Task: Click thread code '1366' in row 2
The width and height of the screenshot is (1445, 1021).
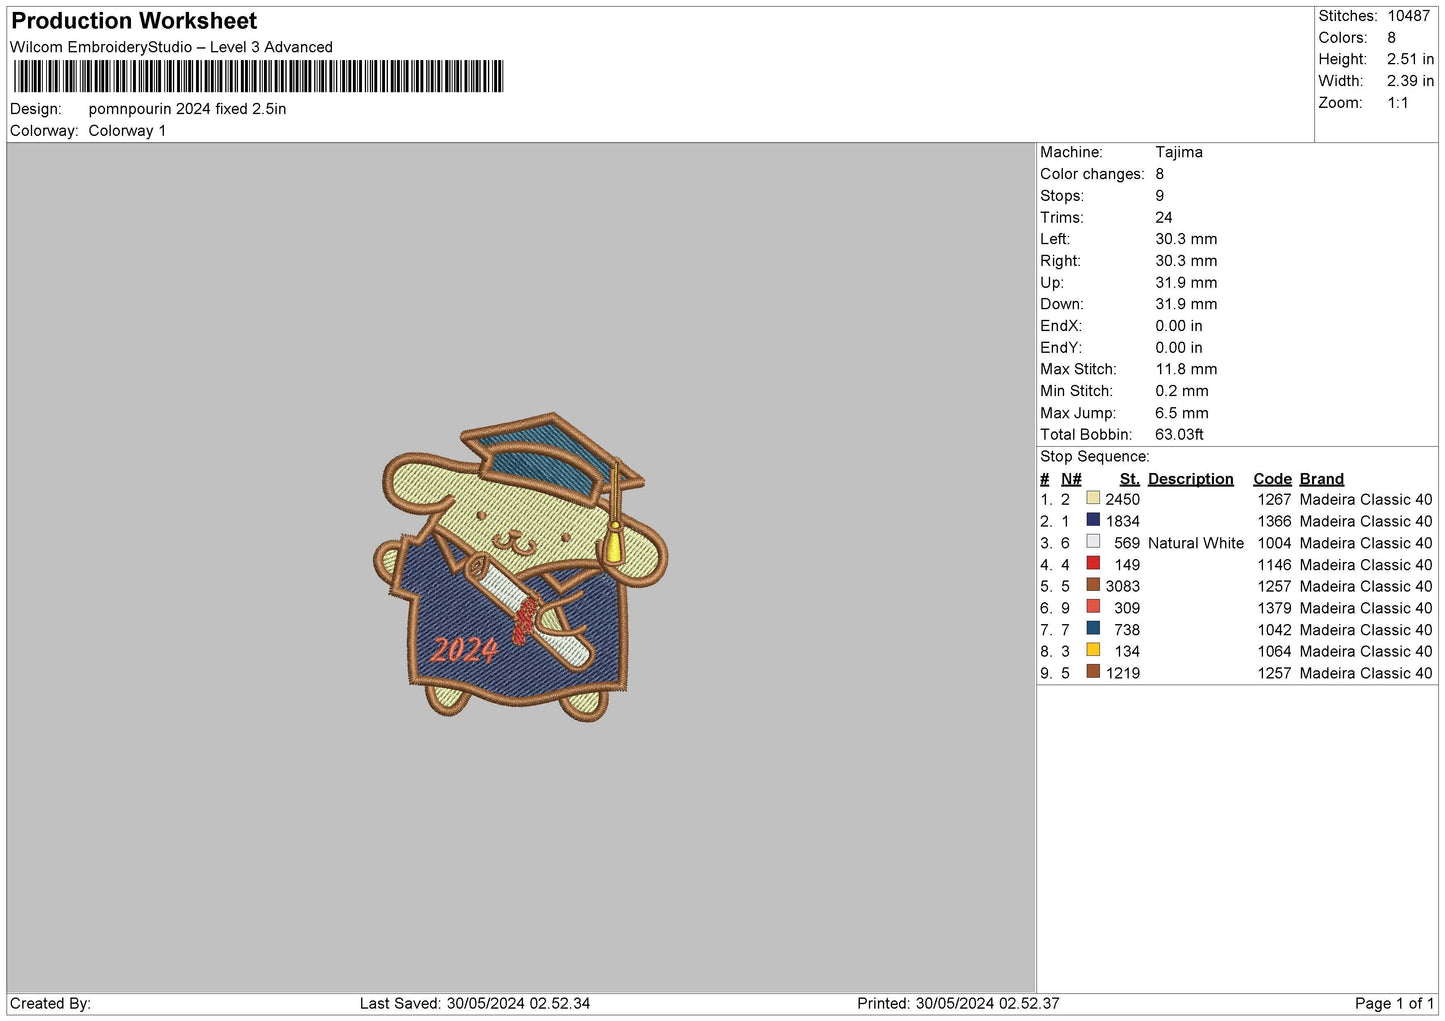Action: pyautogui.click(x=1275, y=521)
